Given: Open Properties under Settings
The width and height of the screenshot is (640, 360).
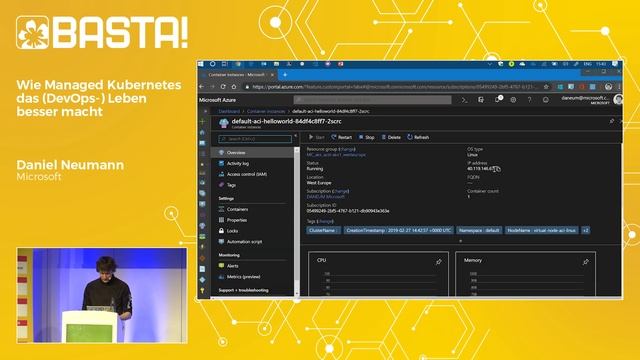Looking at the screenshot, I should pos(252,220).
